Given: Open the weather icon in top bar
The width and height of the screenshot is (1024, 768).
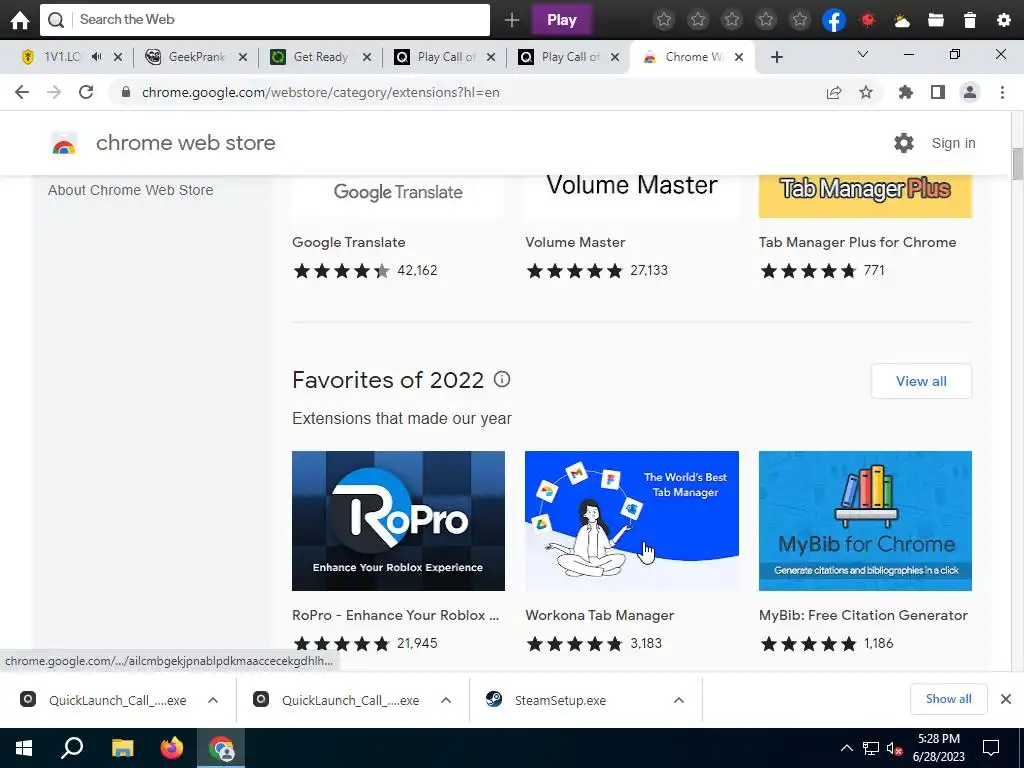Looking at the screenshot, I should [x=902, y=21].
